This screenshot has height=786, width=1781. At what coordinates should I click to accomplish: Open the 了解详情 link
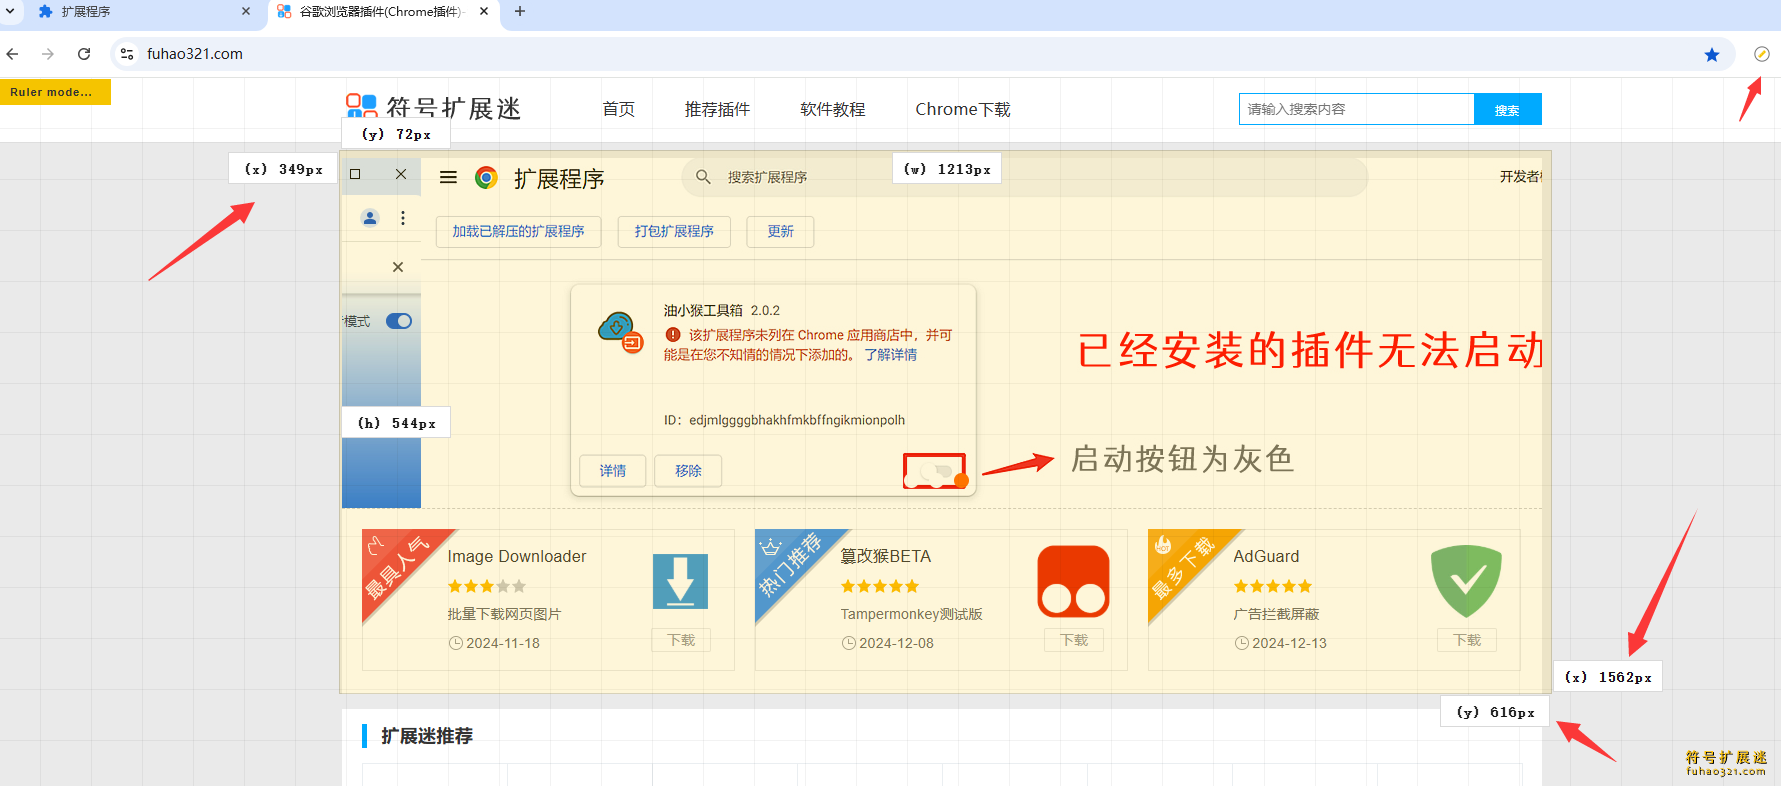891,355
